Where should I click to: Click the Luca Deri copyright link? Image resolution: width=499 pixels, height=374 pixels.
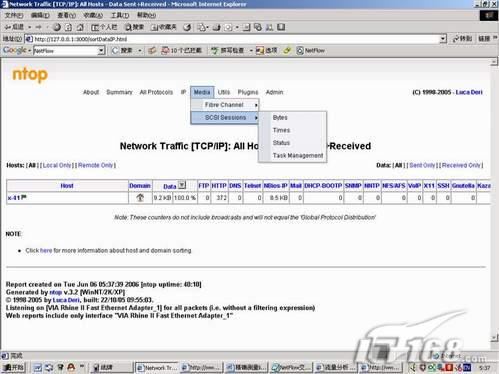coord(469,92)
